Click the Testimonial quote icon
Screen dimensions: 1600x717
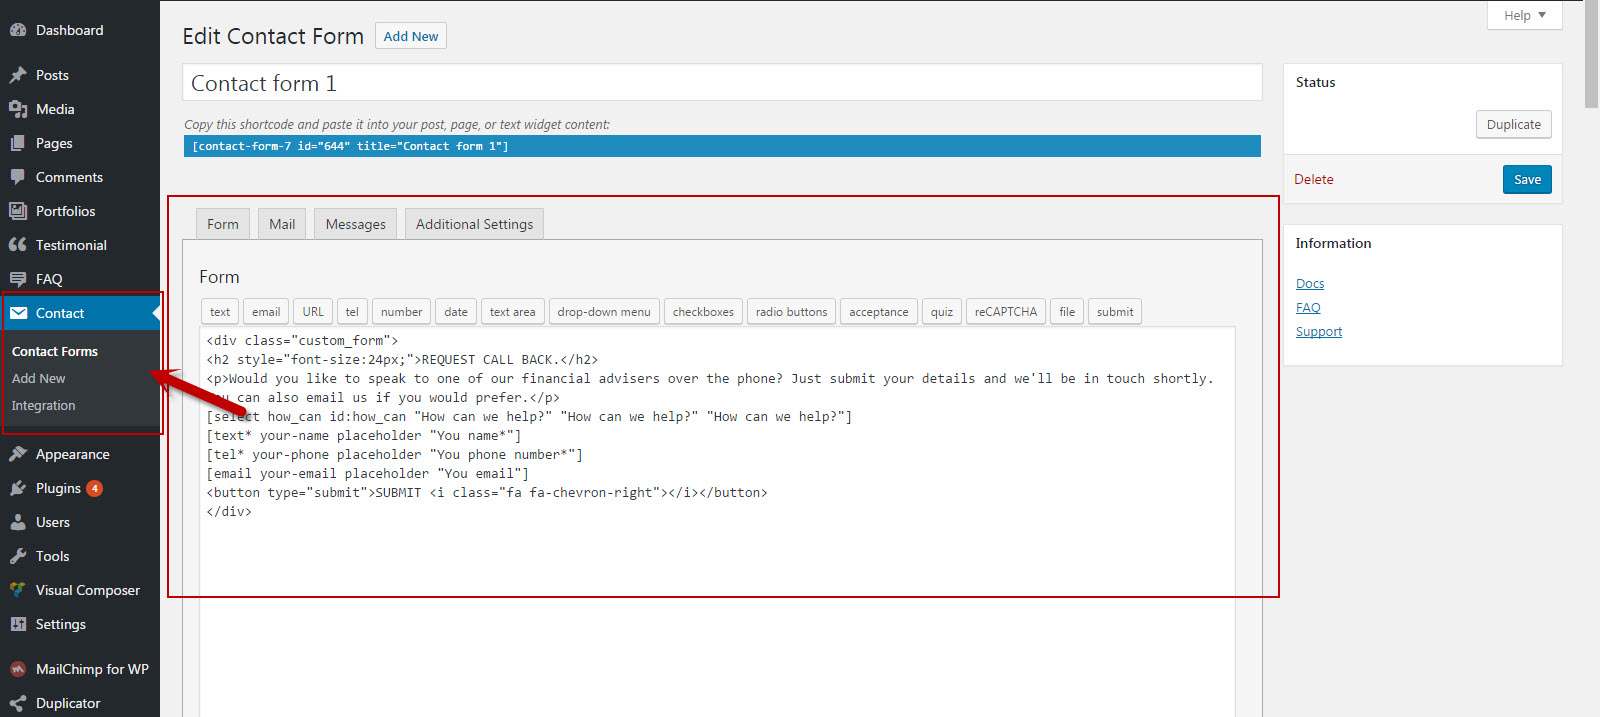[18, 245]
